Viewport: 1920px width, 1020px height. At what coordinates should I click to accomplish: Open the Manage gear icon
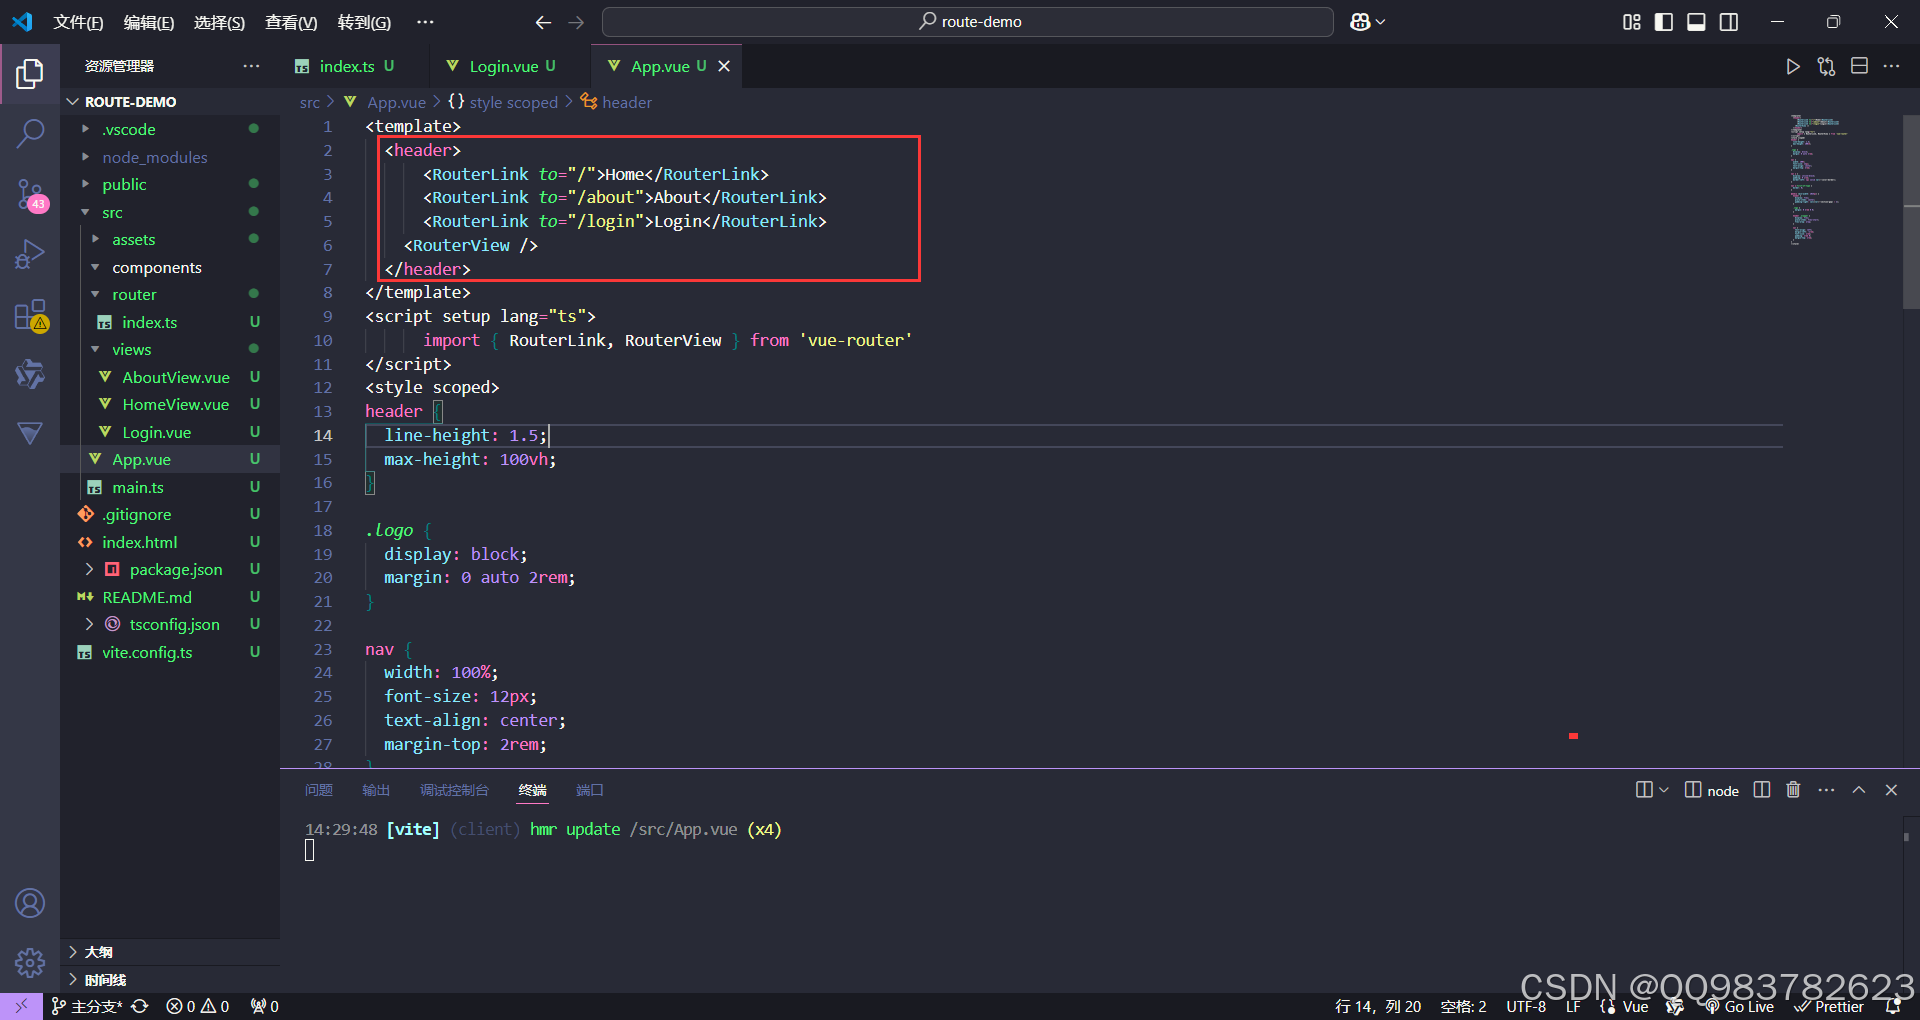pyautogui.click(x=30, y=963)
